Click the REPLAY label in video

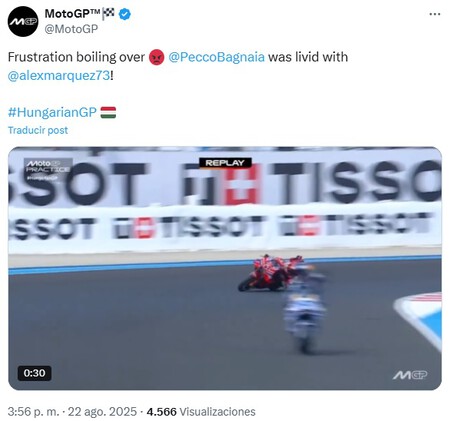tap(225, 163)
